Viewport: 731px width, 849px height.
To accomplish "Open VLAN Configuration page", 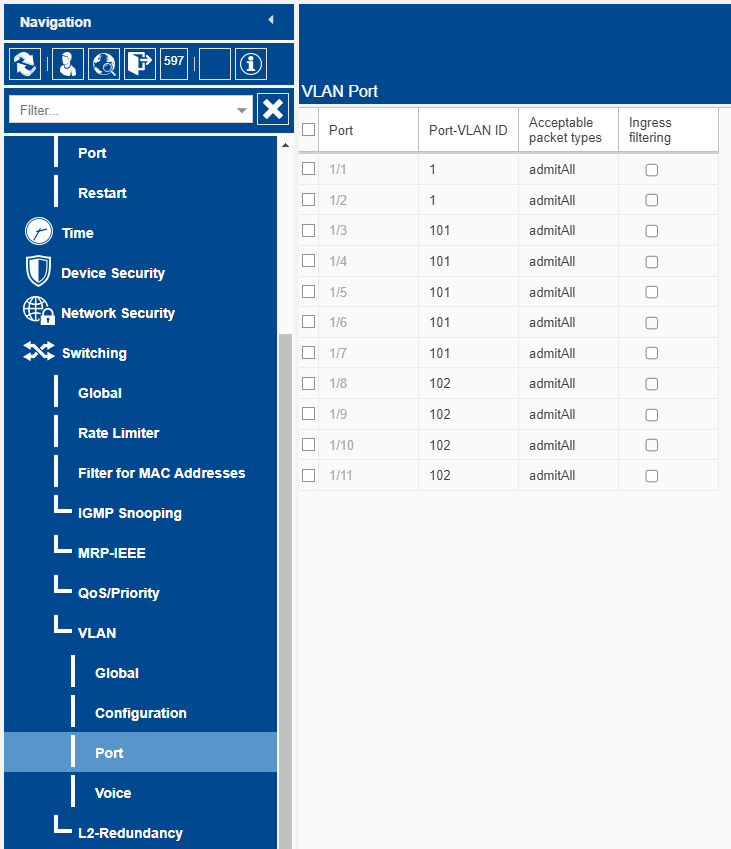I will (x=141, y=713).
